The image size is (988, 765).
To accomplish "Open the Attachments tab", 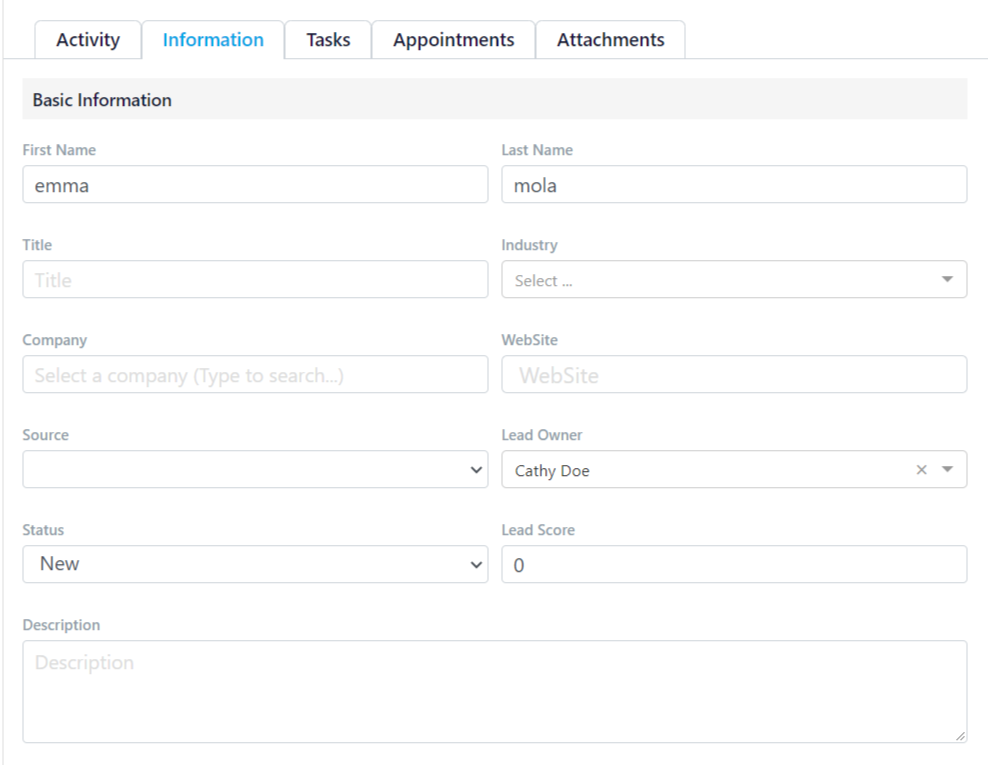I will [x=611, y=40].
